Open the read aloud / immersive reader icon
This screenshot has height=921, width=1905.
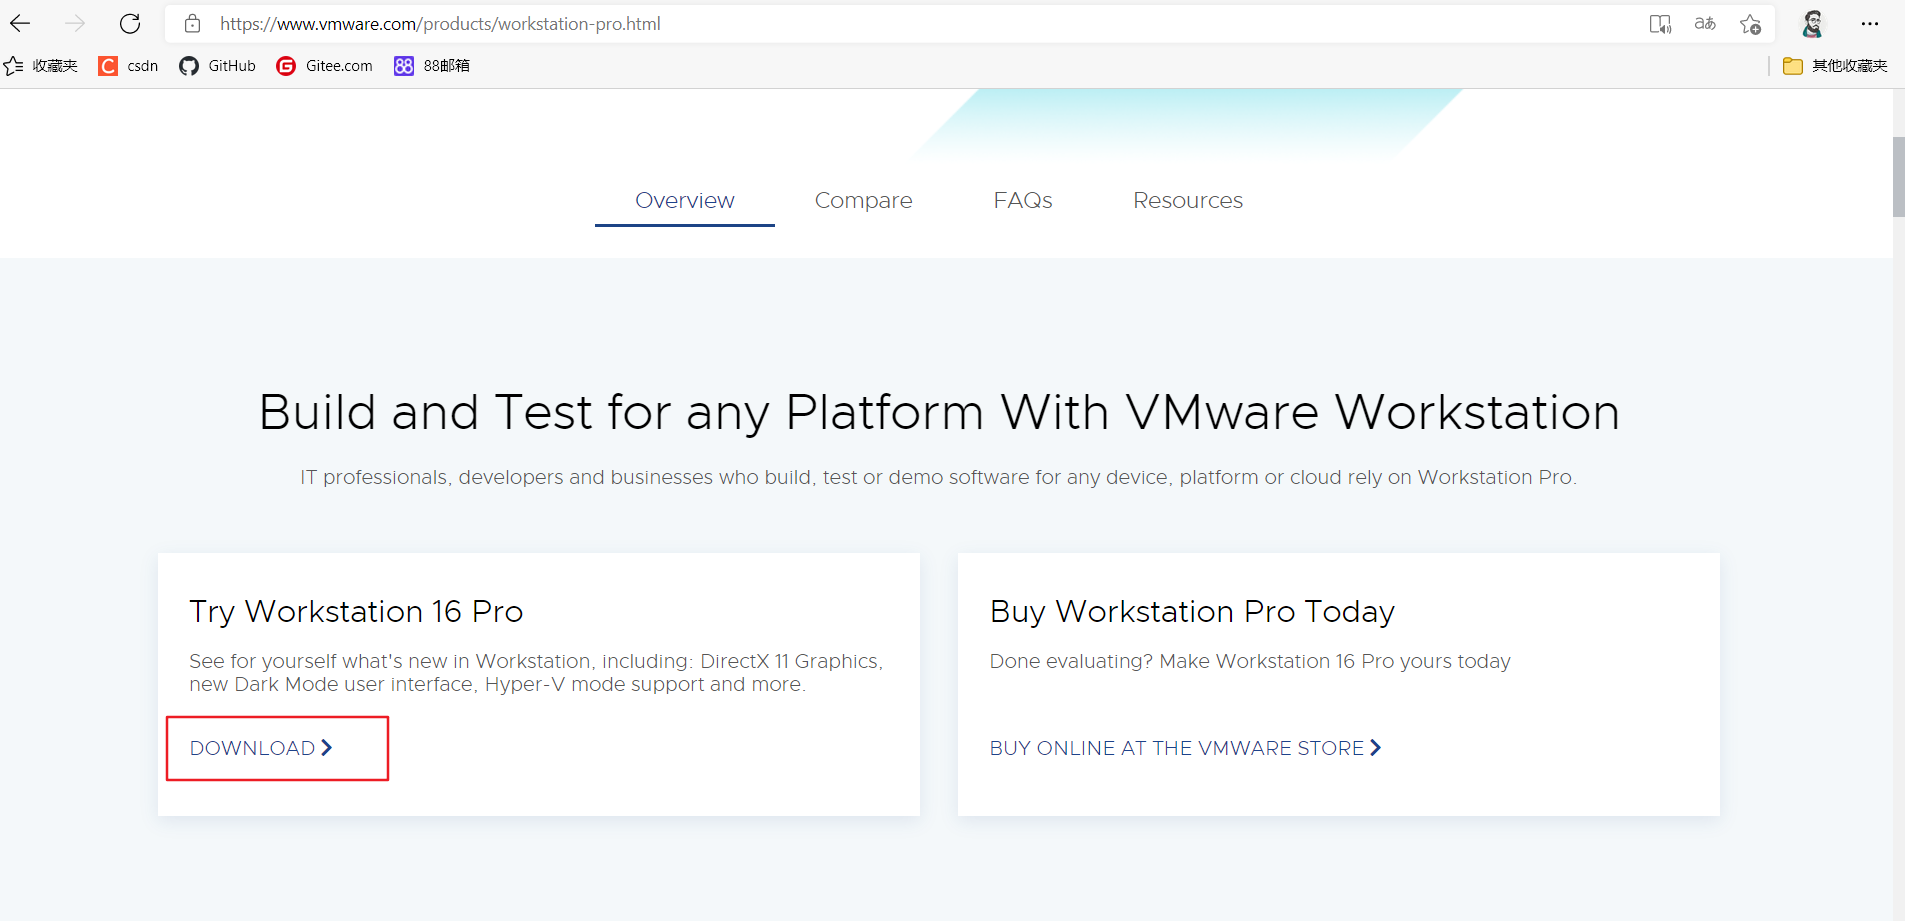tap(1659, 23)
